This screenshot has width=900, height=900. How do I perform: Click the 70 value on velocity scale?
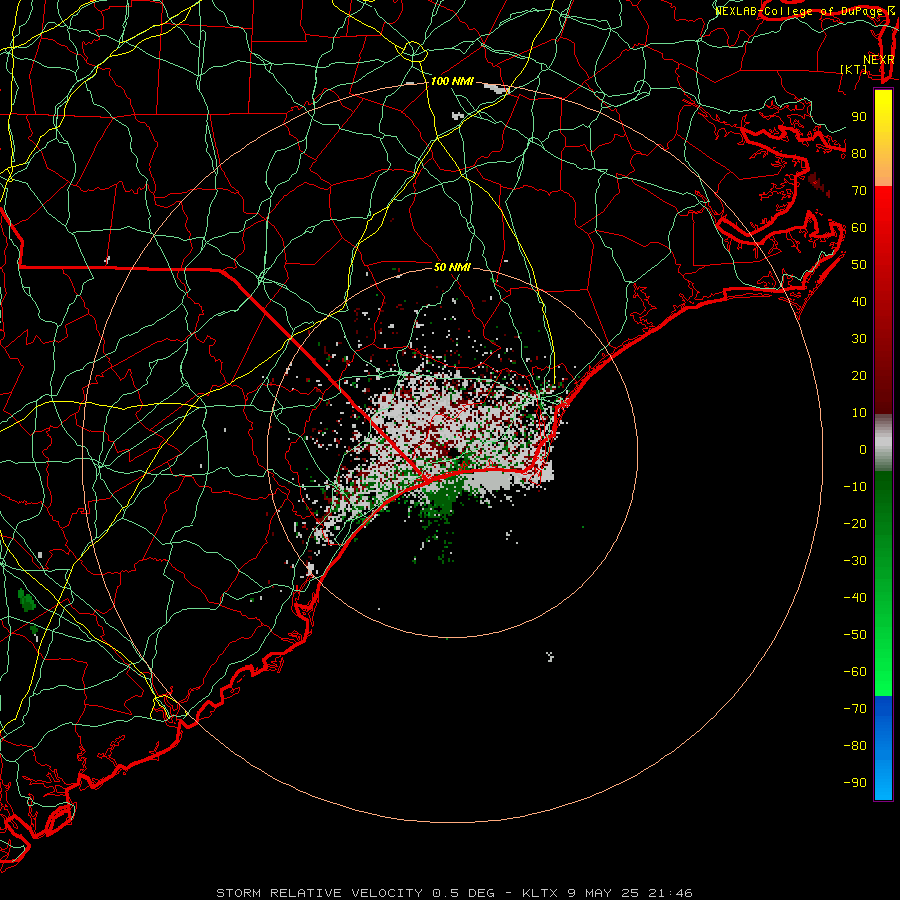(x=859, y=191)
